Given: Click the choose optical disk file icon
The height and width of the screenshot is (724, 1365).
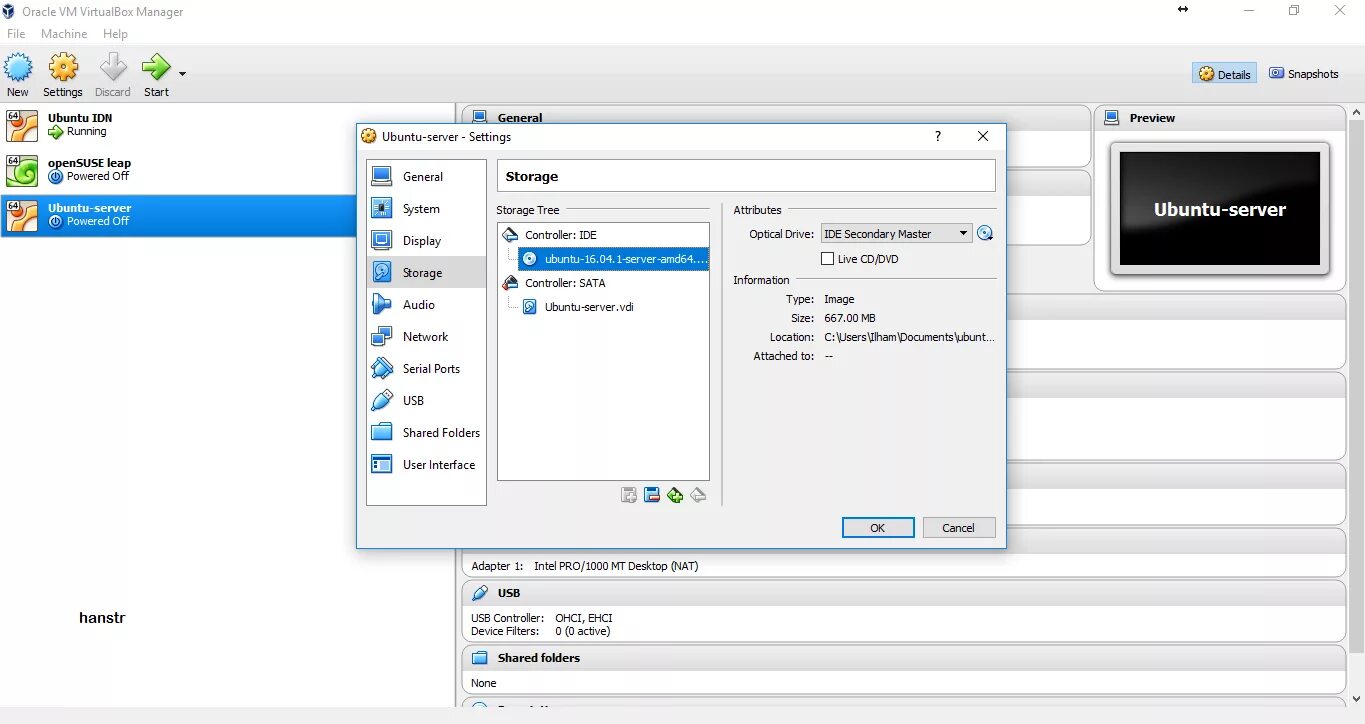Looking at the screenshot, I should [985, 234].
